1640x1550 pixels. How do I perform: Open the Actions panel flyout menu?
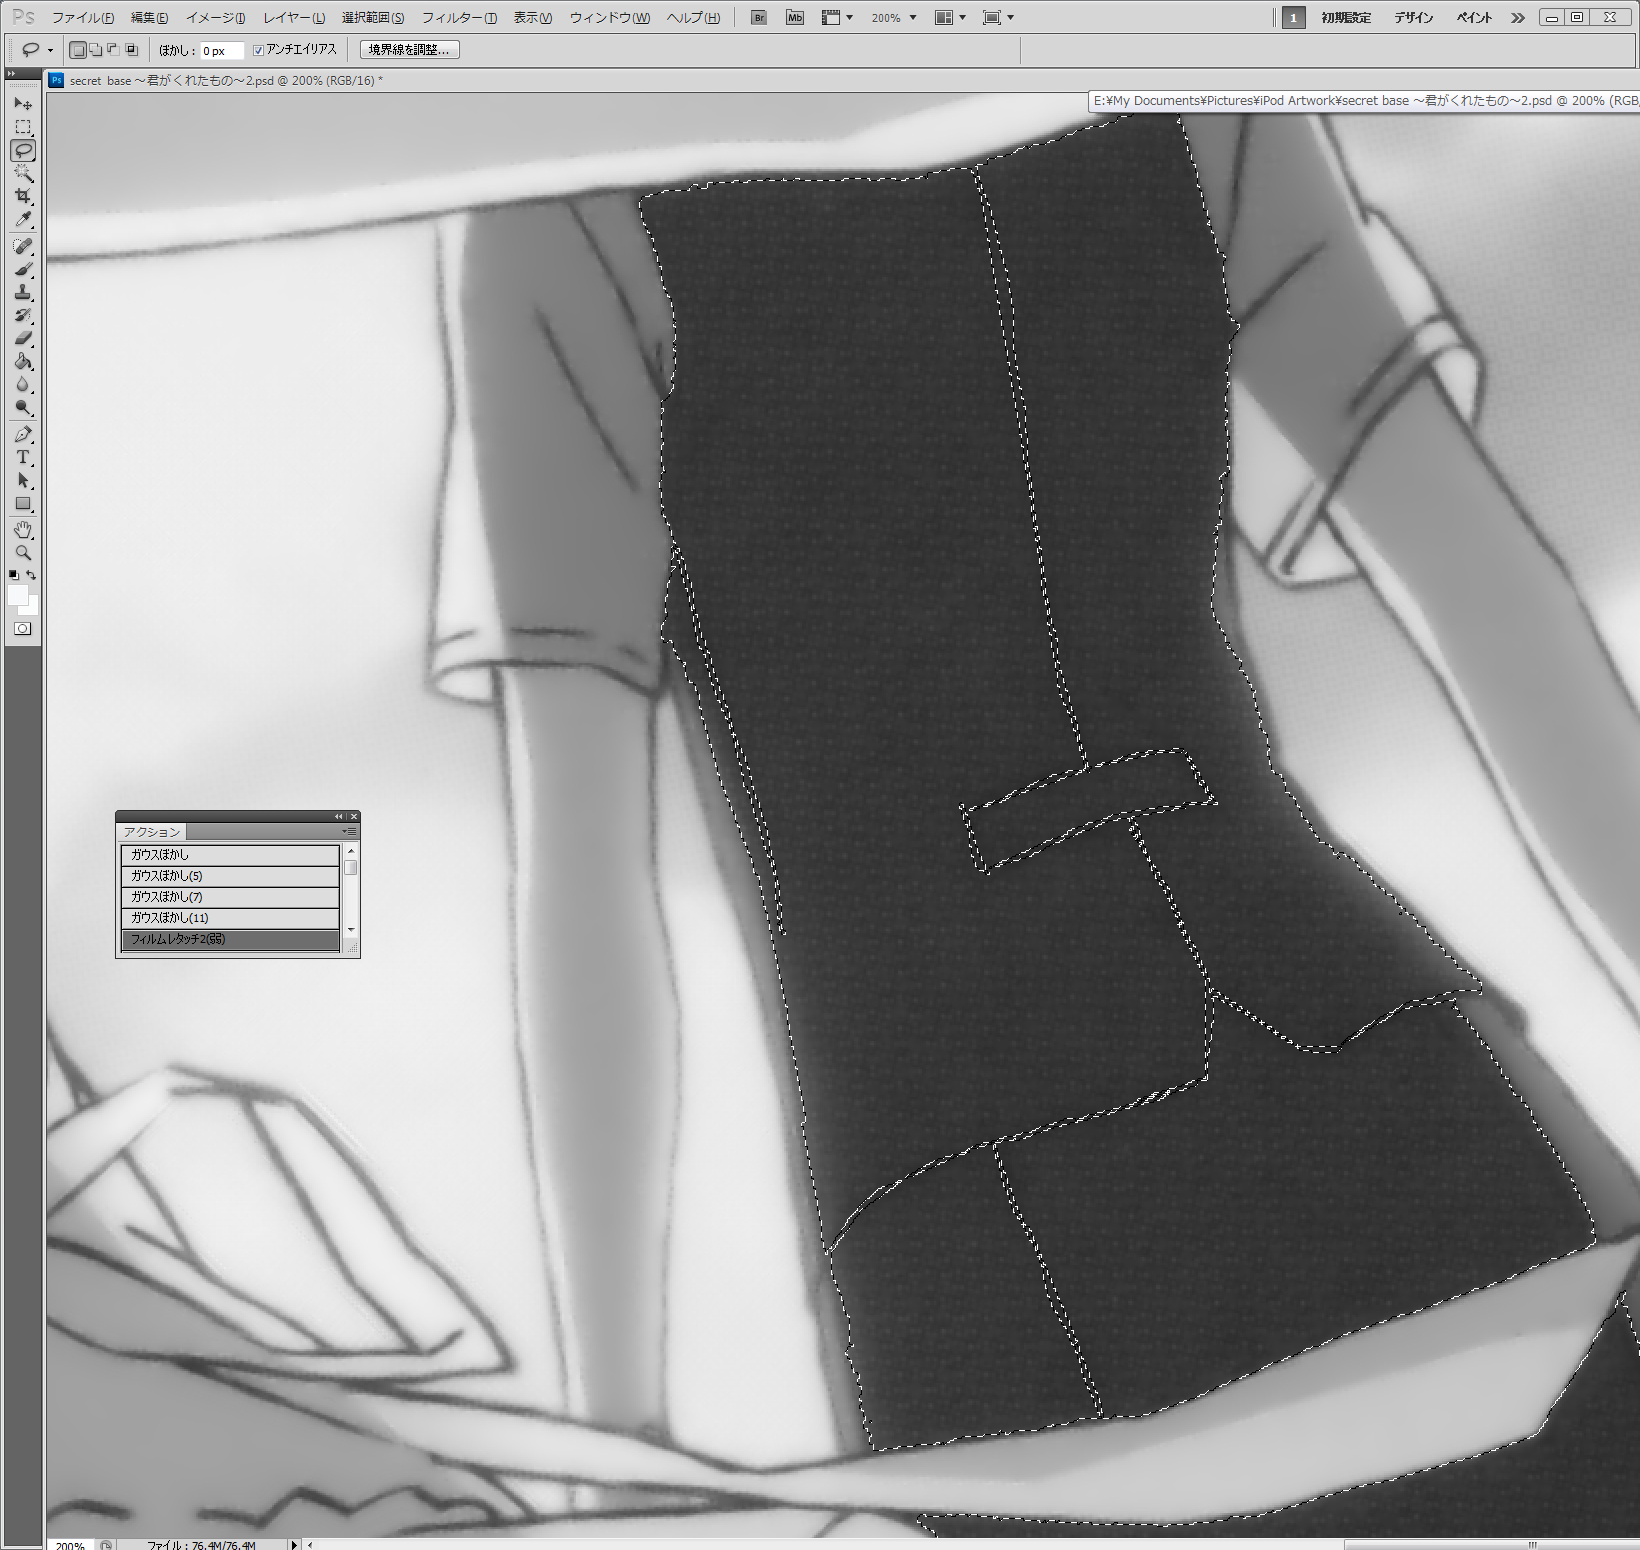[349, 831]
